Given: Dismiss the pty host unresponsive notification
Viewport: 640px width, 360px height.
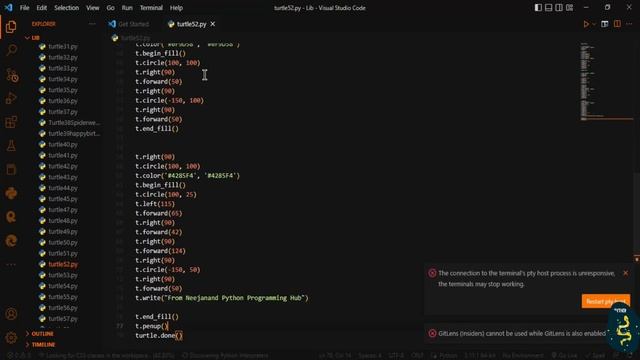Looking at the screenshot, I should [x=626, y=273].
